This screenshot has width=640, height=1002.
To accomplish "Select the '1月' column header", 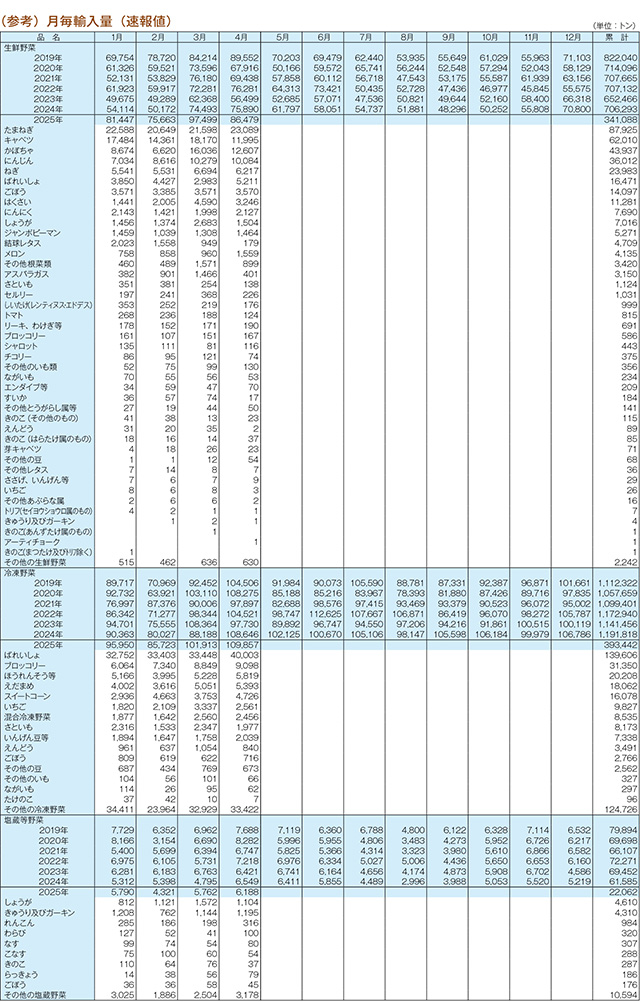I will (x=116, y=37).
